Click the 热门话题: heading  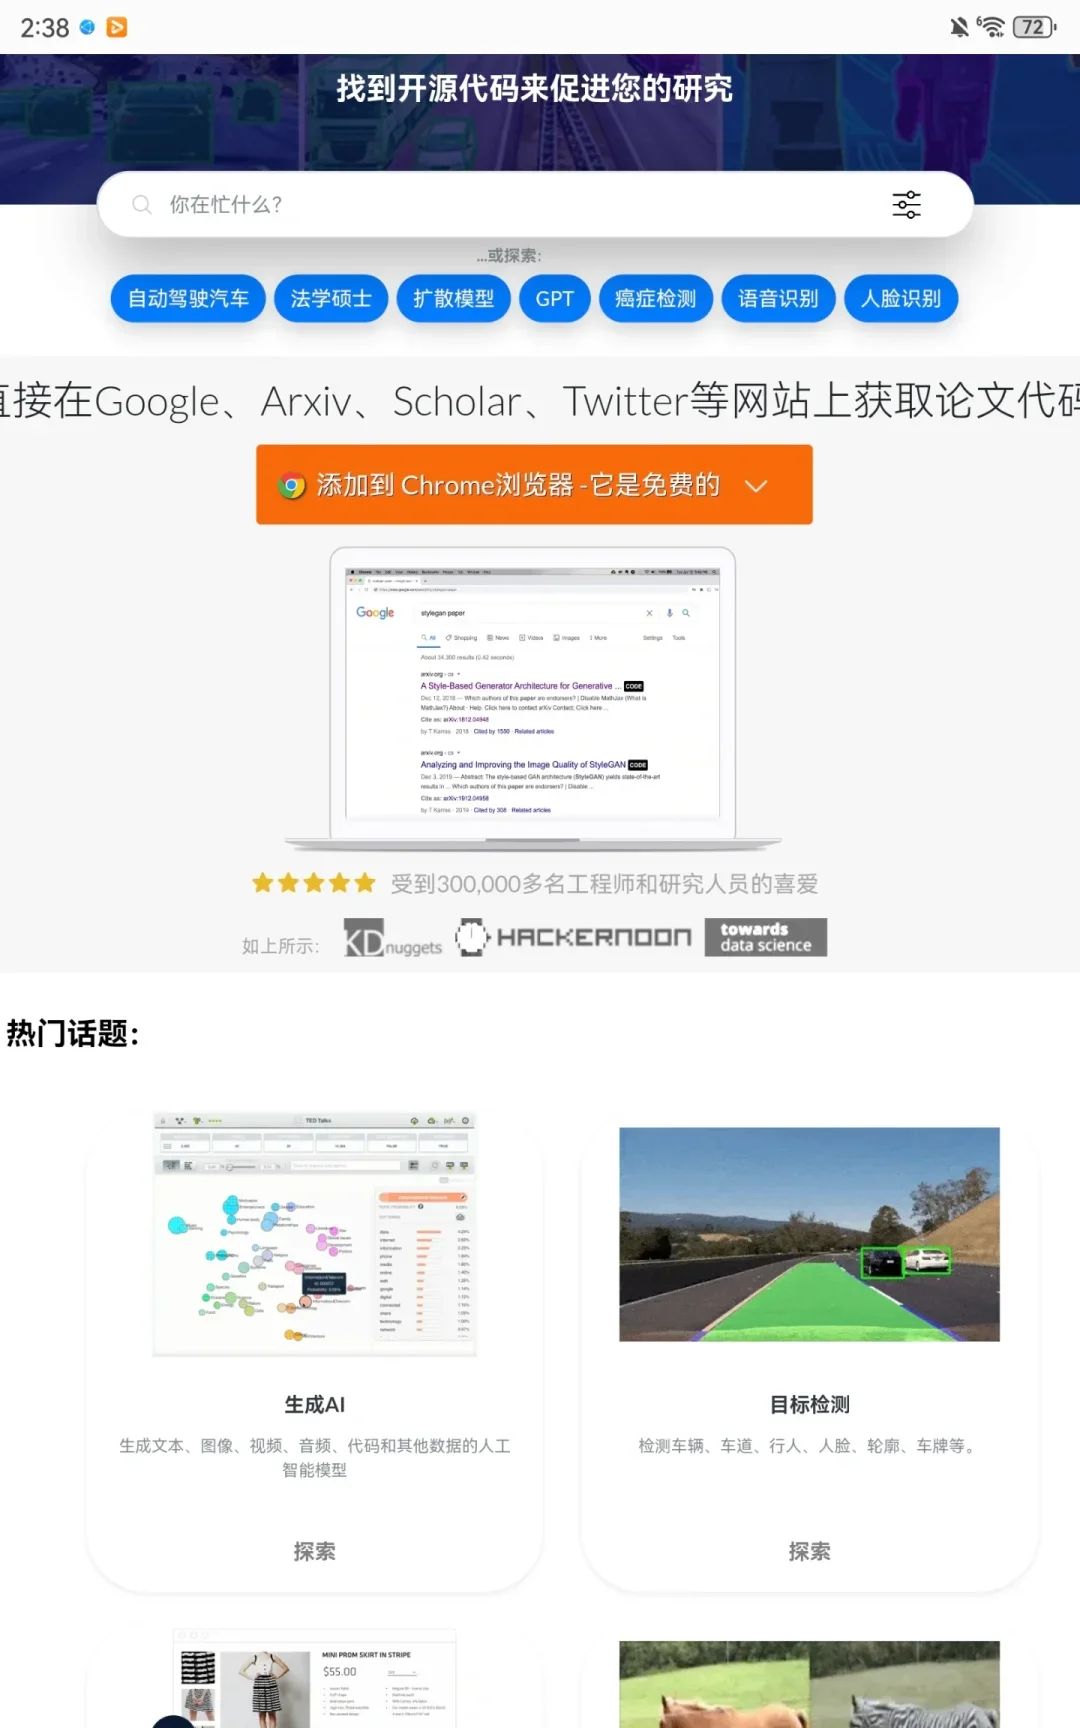pos(72,1033)
